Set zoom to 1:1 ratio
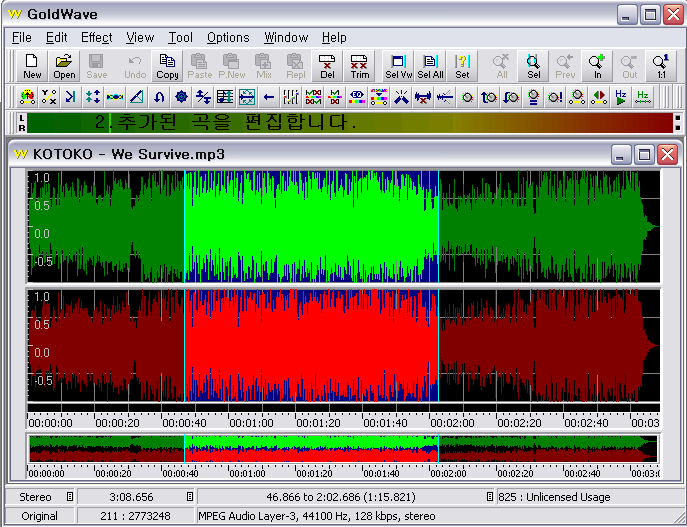The width and height of the screenshot is (687, 527). (x=661, y=66)
